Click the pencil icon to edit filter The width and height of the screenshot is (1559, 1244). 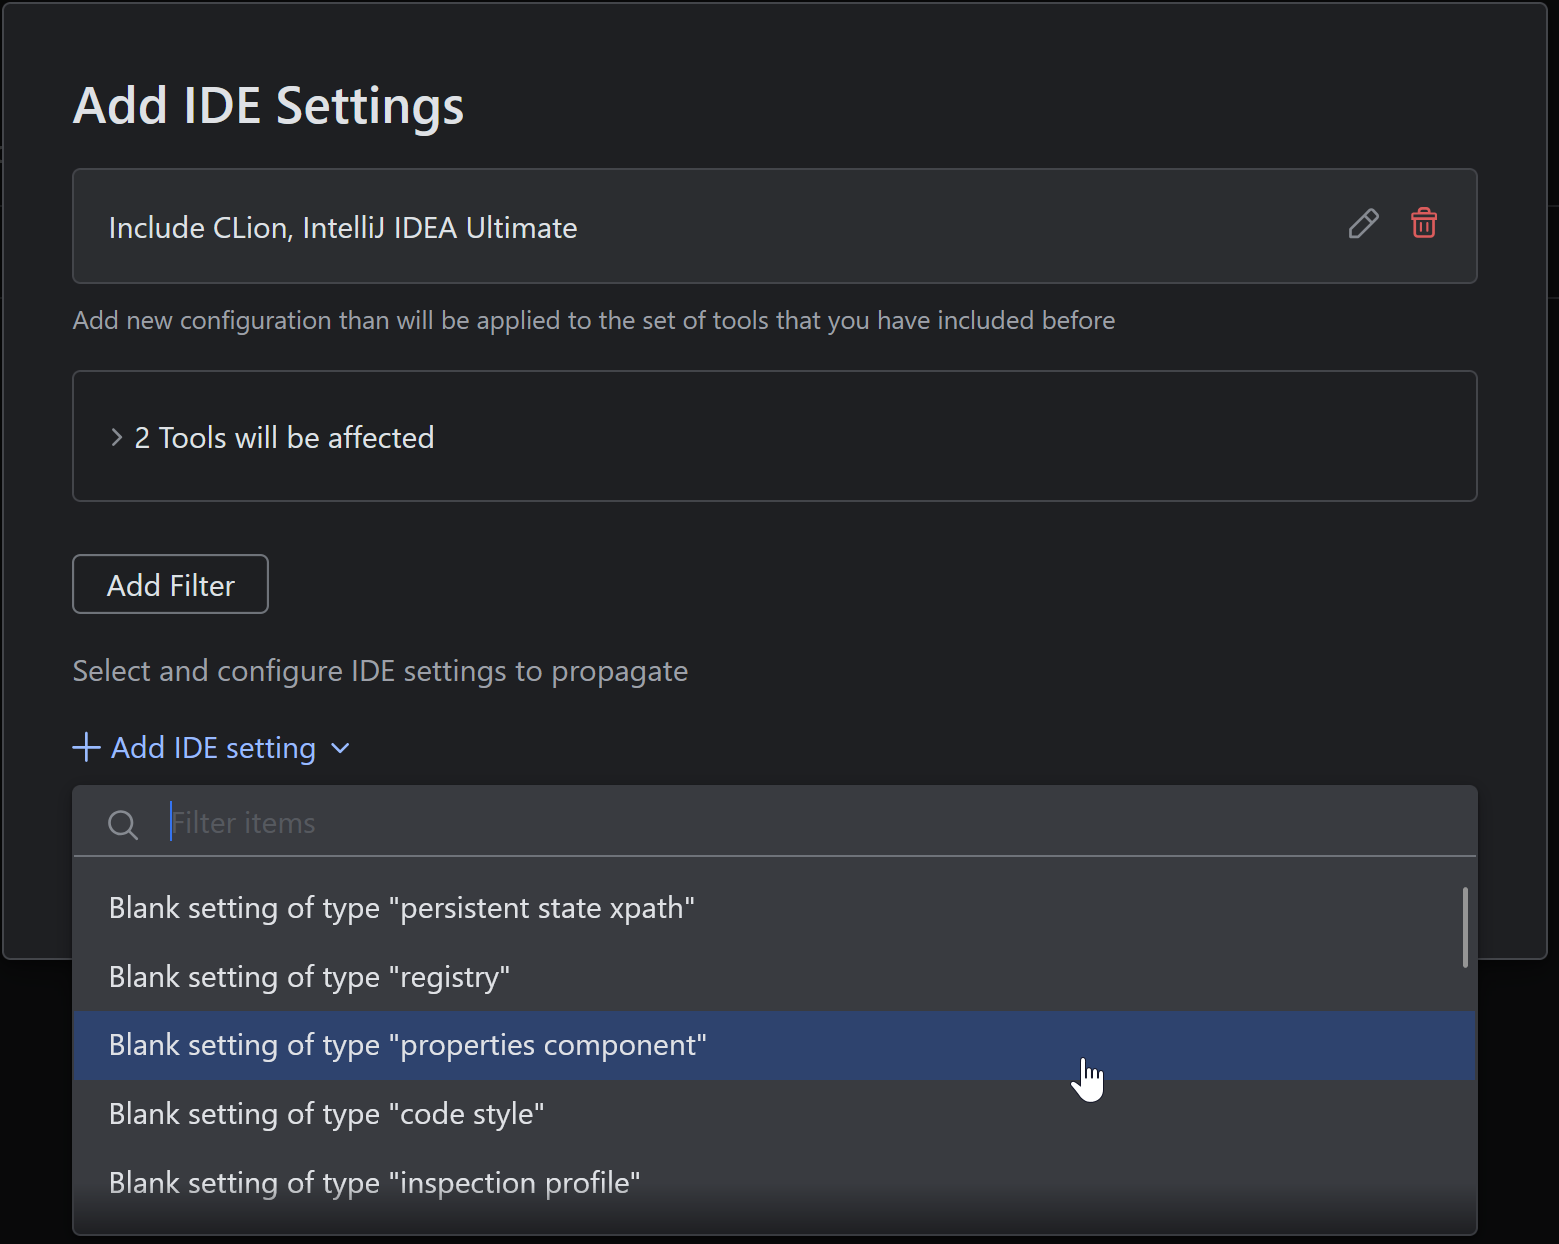[1363, 224]
